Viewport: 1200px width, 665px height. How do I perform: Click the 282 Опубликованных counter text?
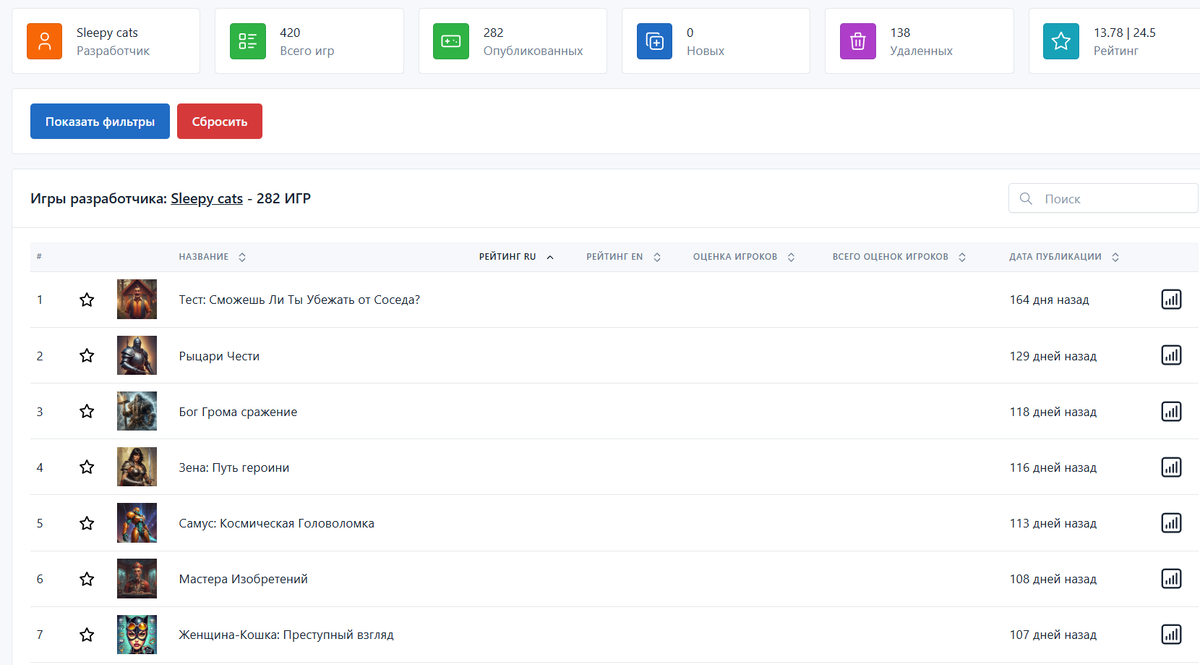[533, 41]
